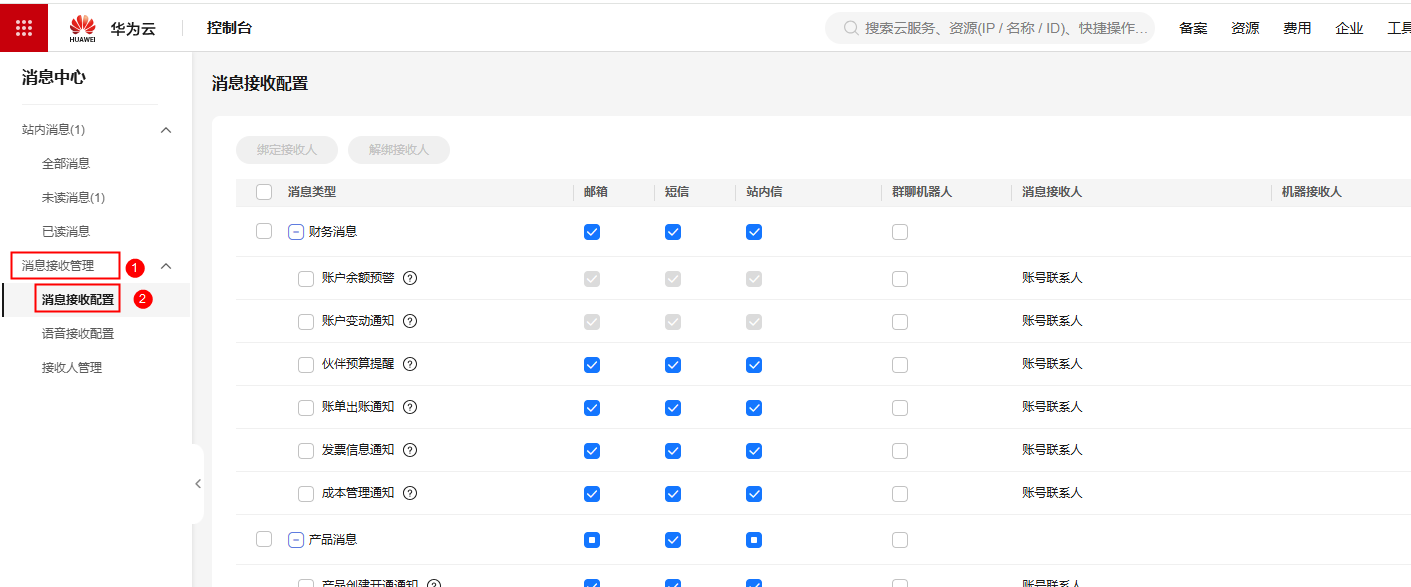
Task: Collapse the 产品消息 group
Action: [x=296, y=540]
